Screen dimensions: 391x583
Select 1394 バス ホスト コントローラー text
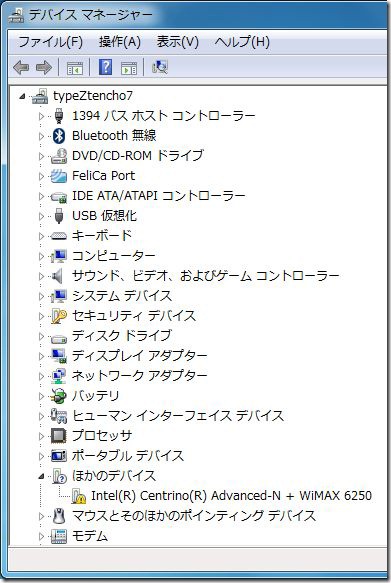164,116
